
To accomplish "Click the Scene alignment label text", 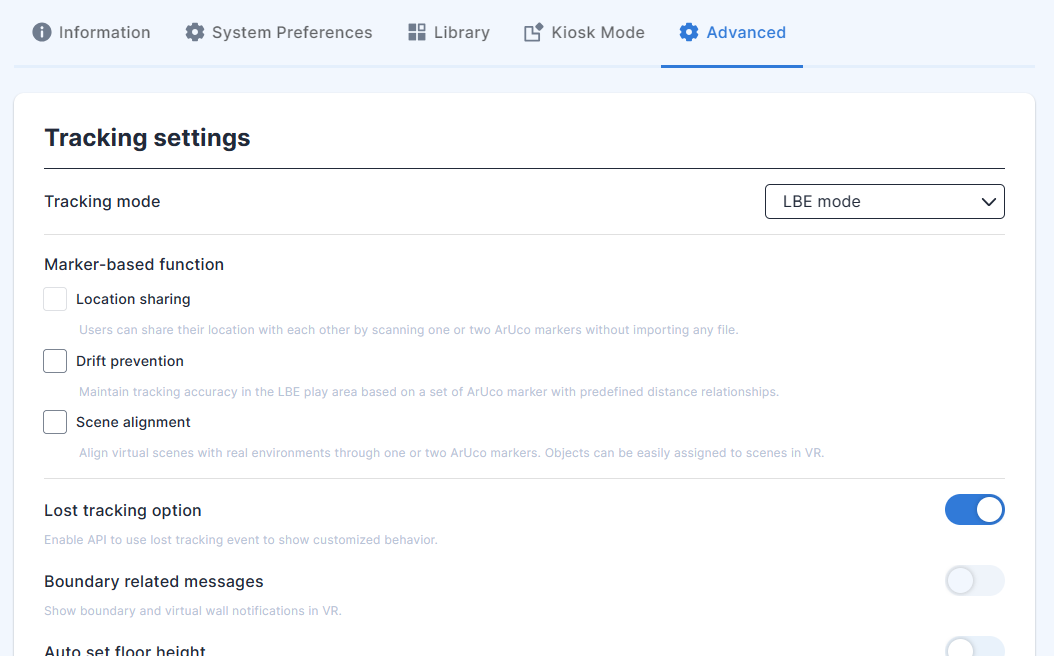I will (x=133, y=422).
